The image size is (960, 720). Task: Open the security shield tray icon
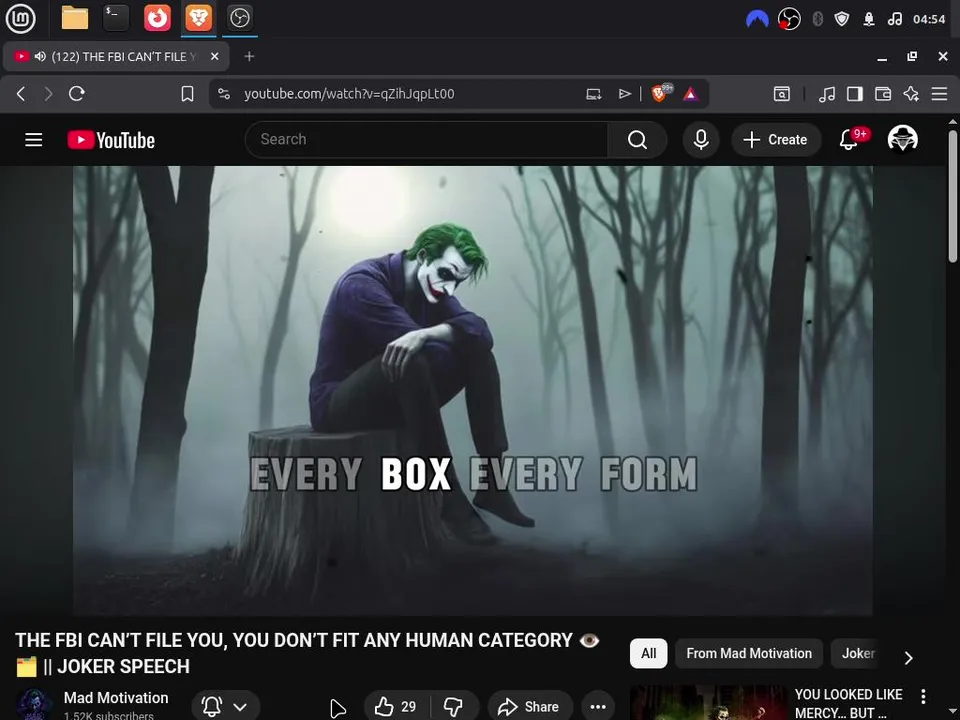pyautogui.click(x=842, y=20)
